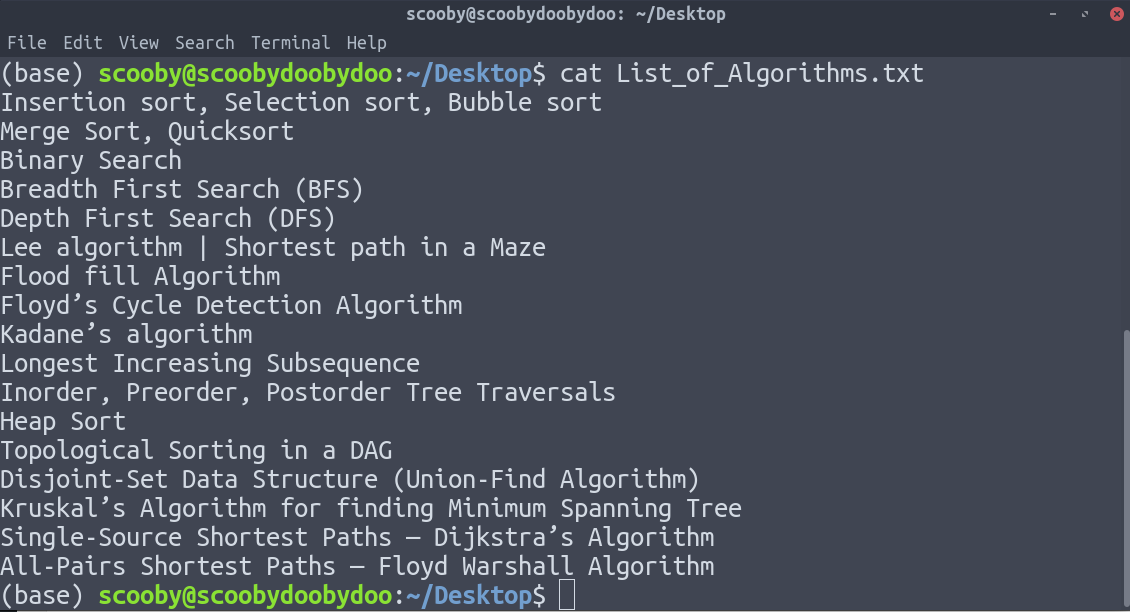Click the Longest Increasing Subsequence line

(x=210, y=363)
